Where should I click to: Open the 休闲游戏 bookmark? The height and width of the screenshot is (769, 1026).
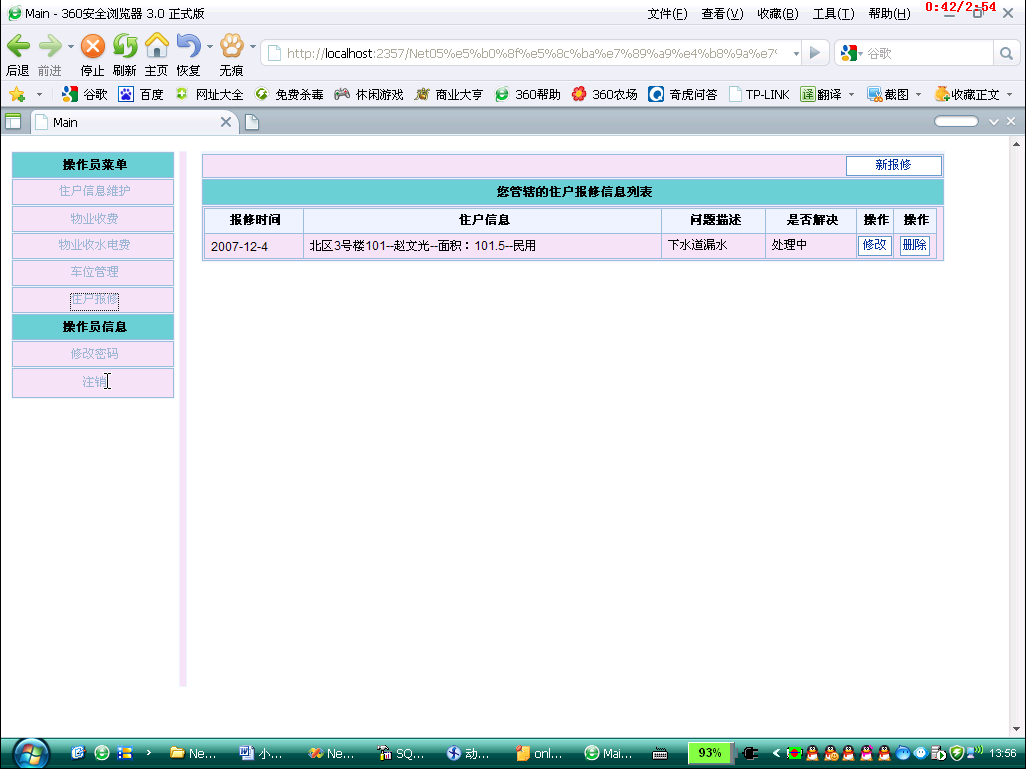click(369, 94)
